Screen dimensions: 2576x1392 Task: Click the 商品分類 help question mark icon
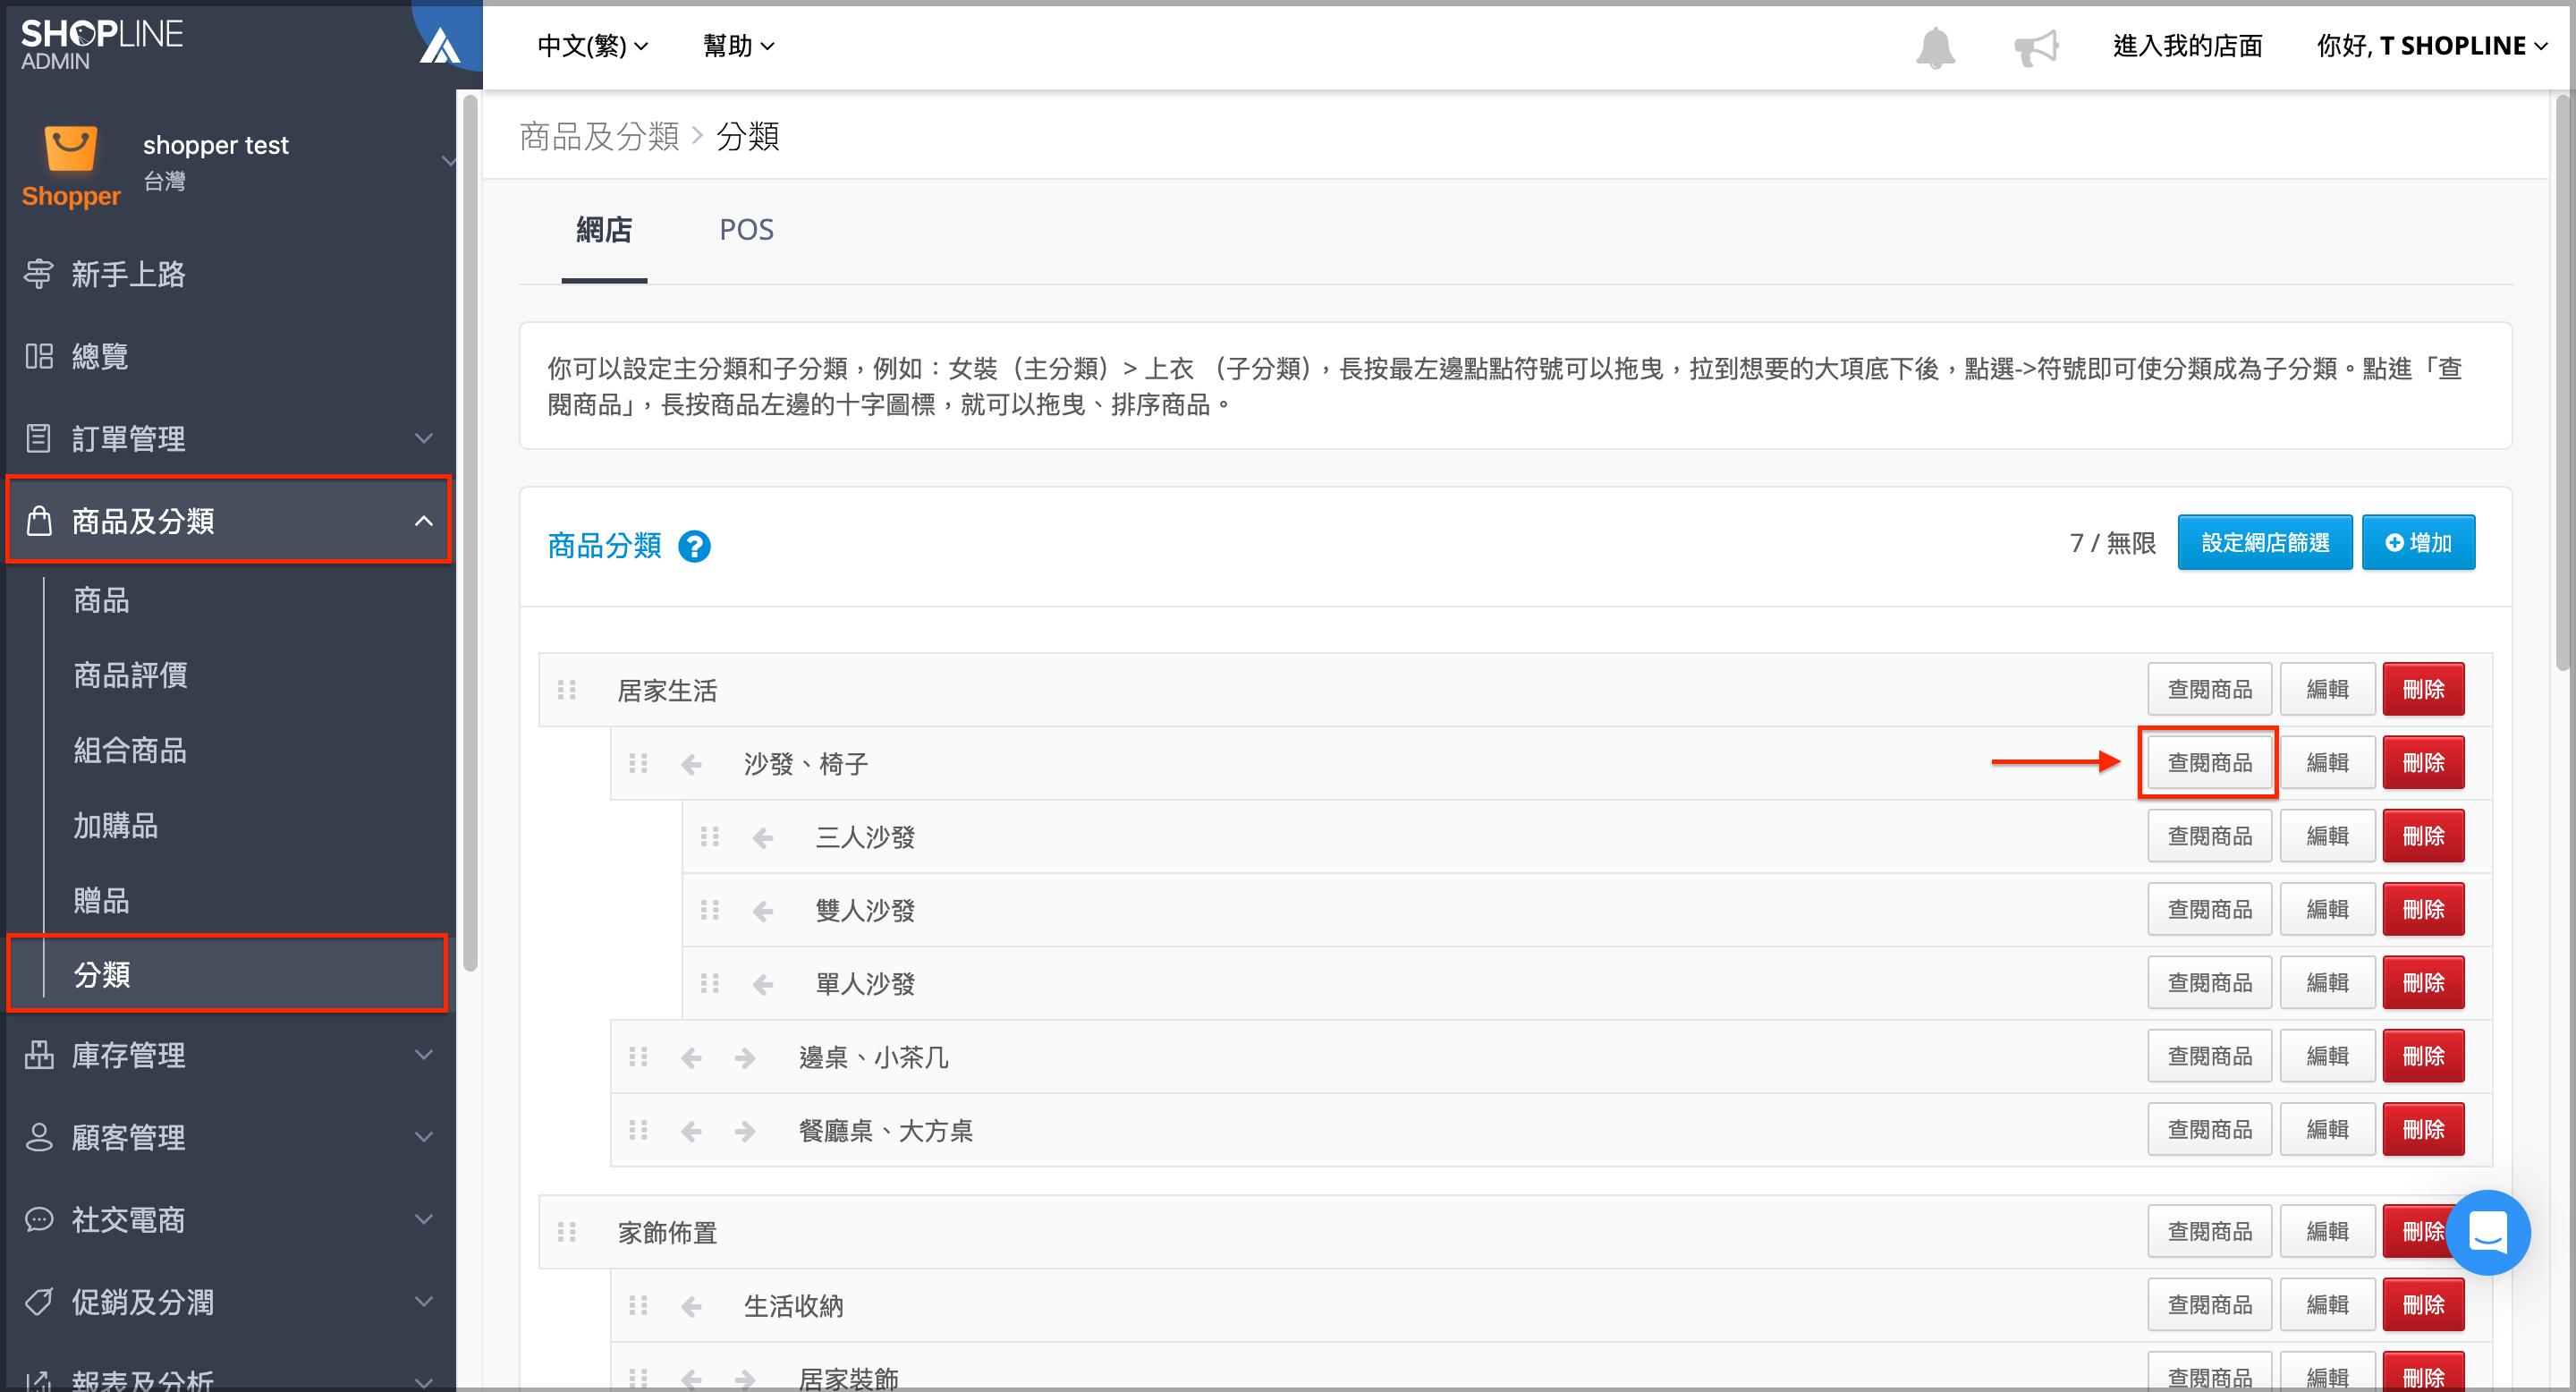point(694,546)
